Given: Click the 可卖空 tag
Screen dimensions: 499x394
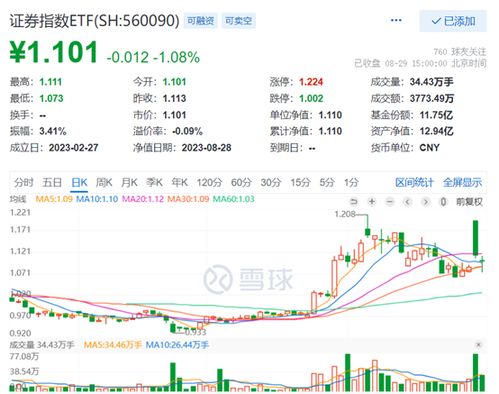Looking at the screenshot, I should click(238, 21).
